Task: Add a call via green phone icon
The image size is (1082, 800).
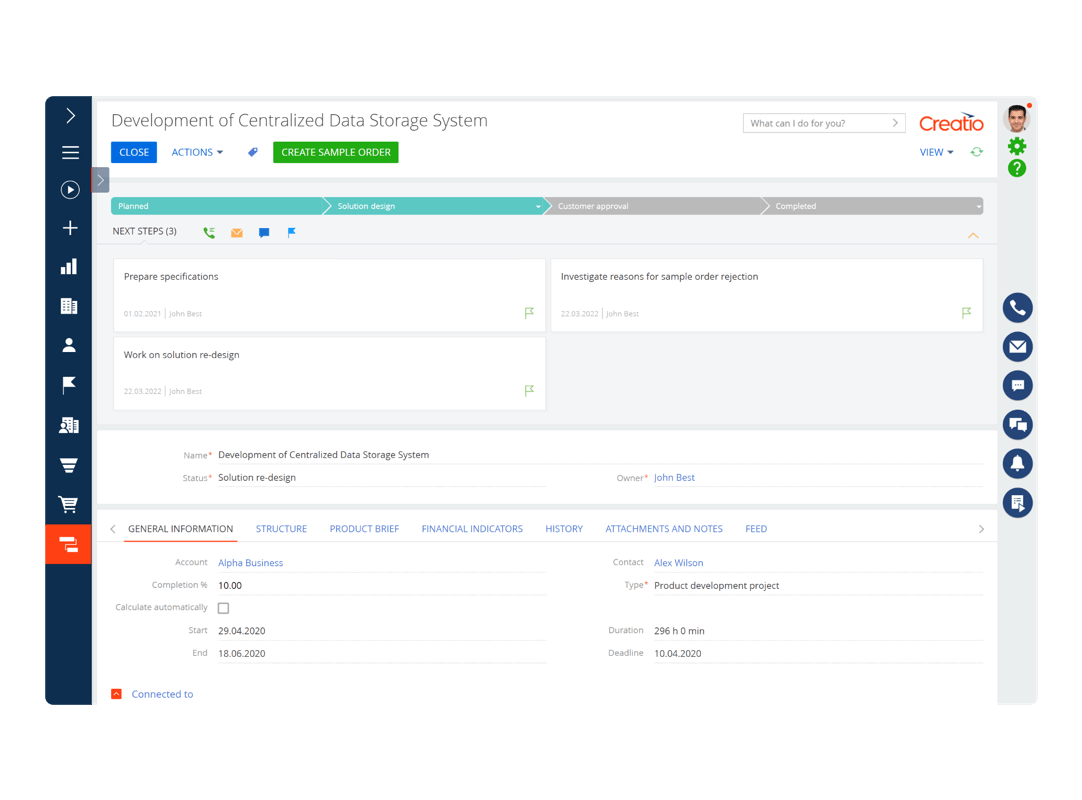Action: pos(209,233)
